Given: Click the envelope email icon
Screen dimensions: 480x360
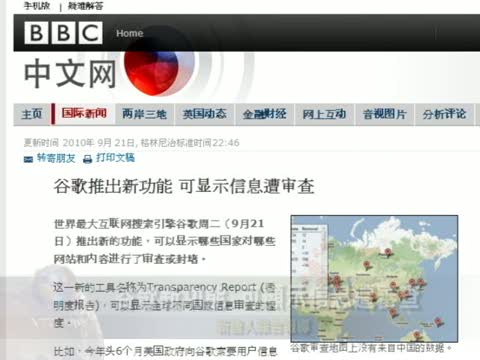Looking at the screenshot, I should pyautogui.click(x=28, y=159).
